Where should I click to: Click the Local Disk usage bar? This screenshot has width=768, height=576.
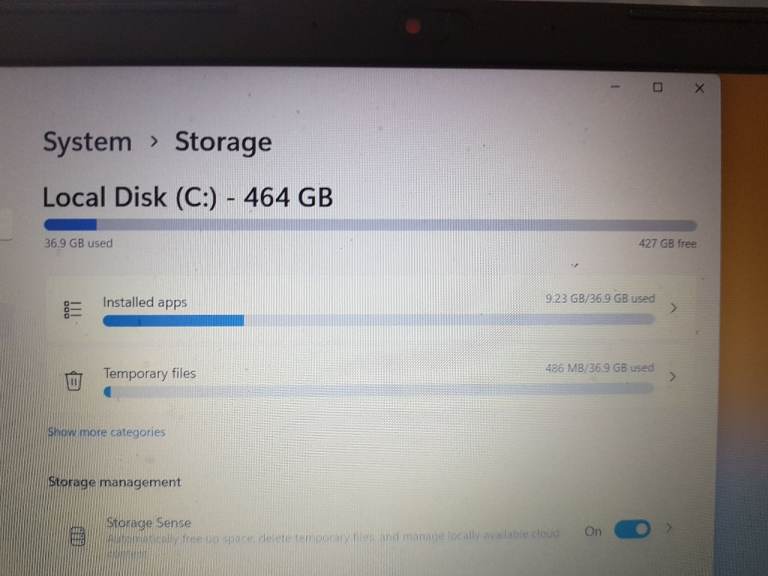tap(370, 225)
